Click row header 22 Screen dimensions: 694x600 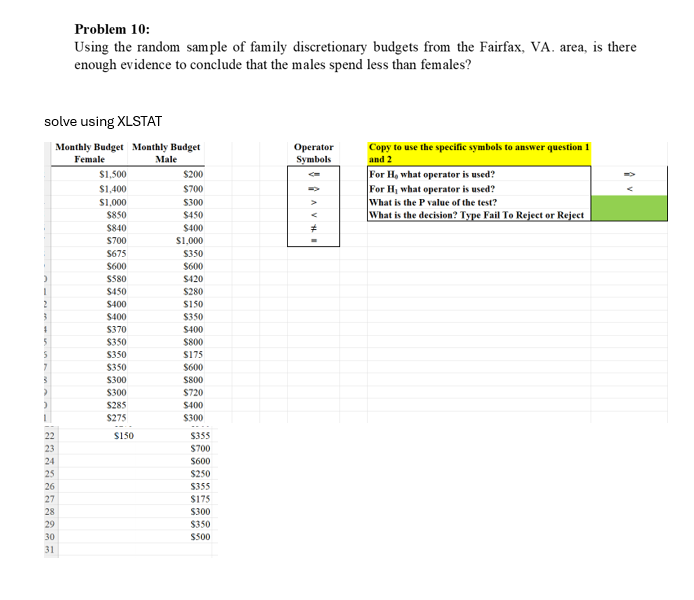(50, 436)
